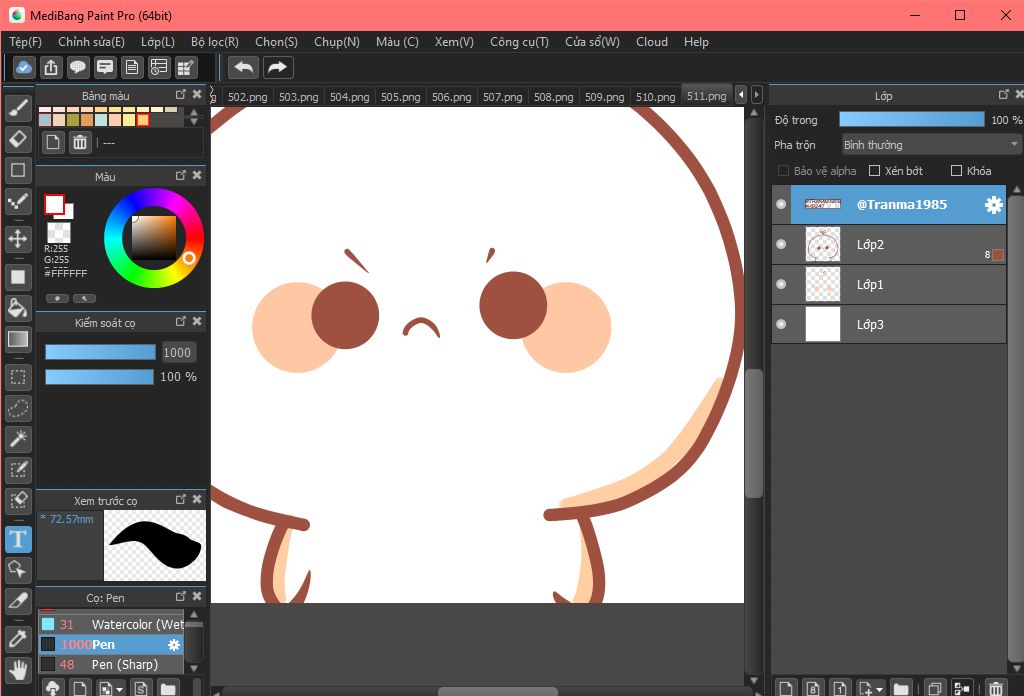Open the Công cụ(T) menu

519,42
